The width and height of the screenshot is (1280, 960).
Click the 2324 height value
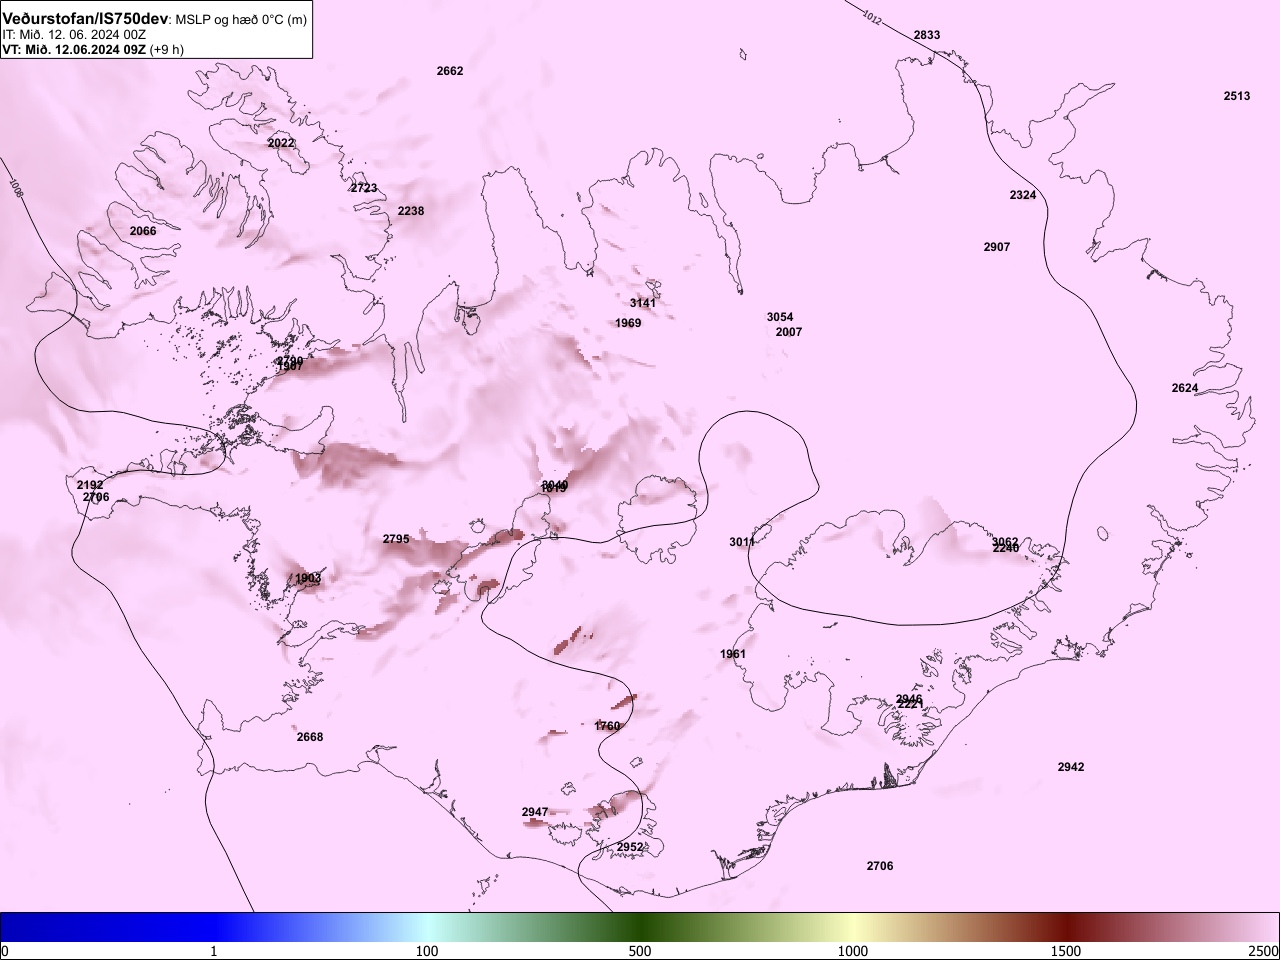click(1023, 195)
